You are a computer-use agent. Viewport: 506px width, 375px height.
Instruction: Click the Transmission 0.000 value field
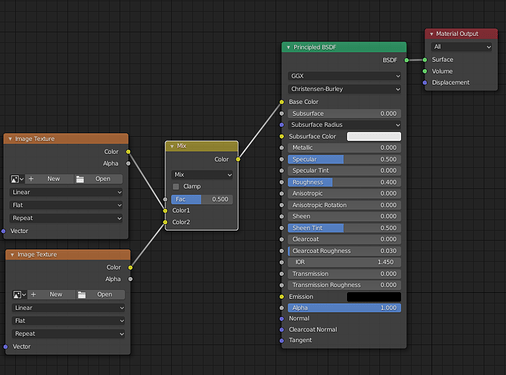click(344, 274)
